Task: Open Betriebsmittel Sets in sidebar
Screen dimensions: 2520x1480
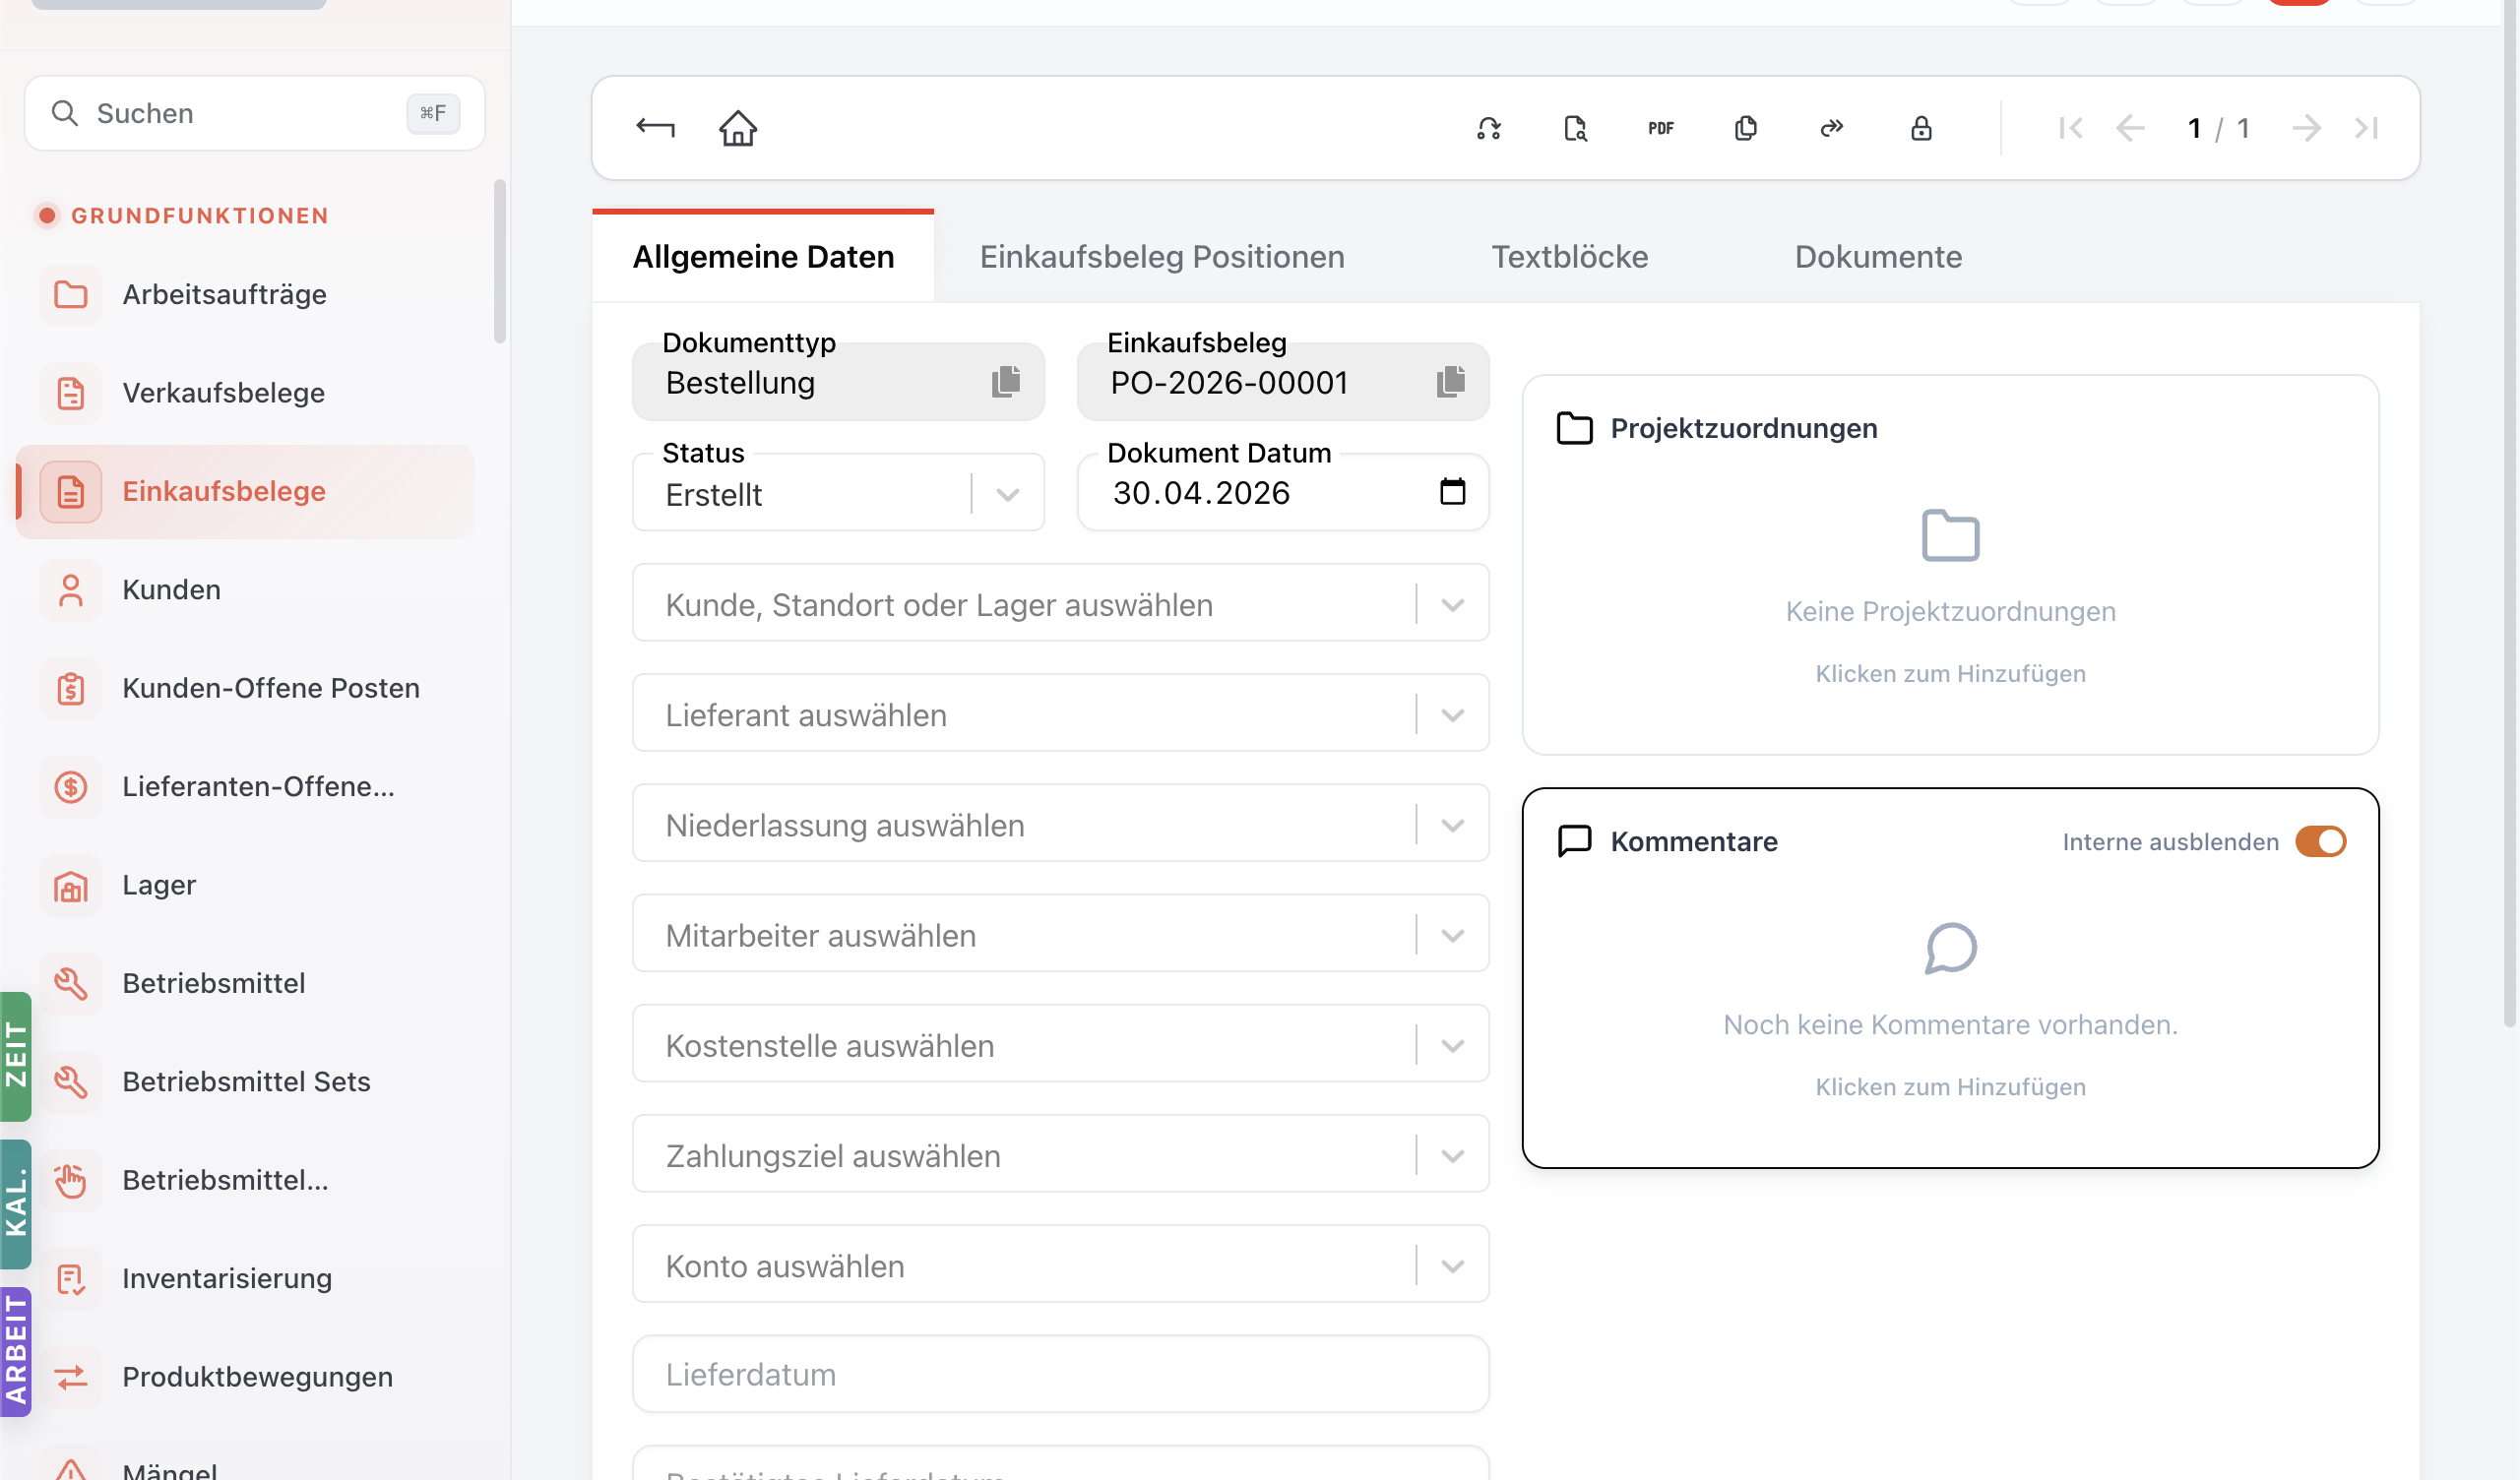Action: 245,1081
